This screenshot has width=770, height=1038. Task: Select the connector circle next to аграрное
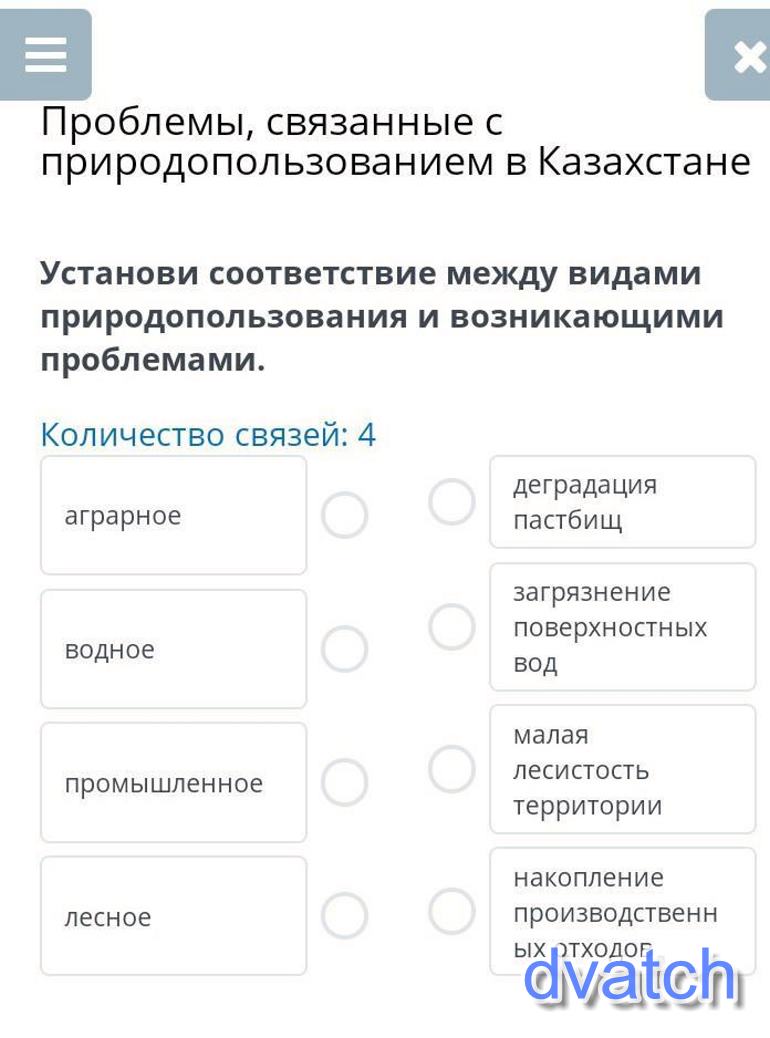coord(345,516)
